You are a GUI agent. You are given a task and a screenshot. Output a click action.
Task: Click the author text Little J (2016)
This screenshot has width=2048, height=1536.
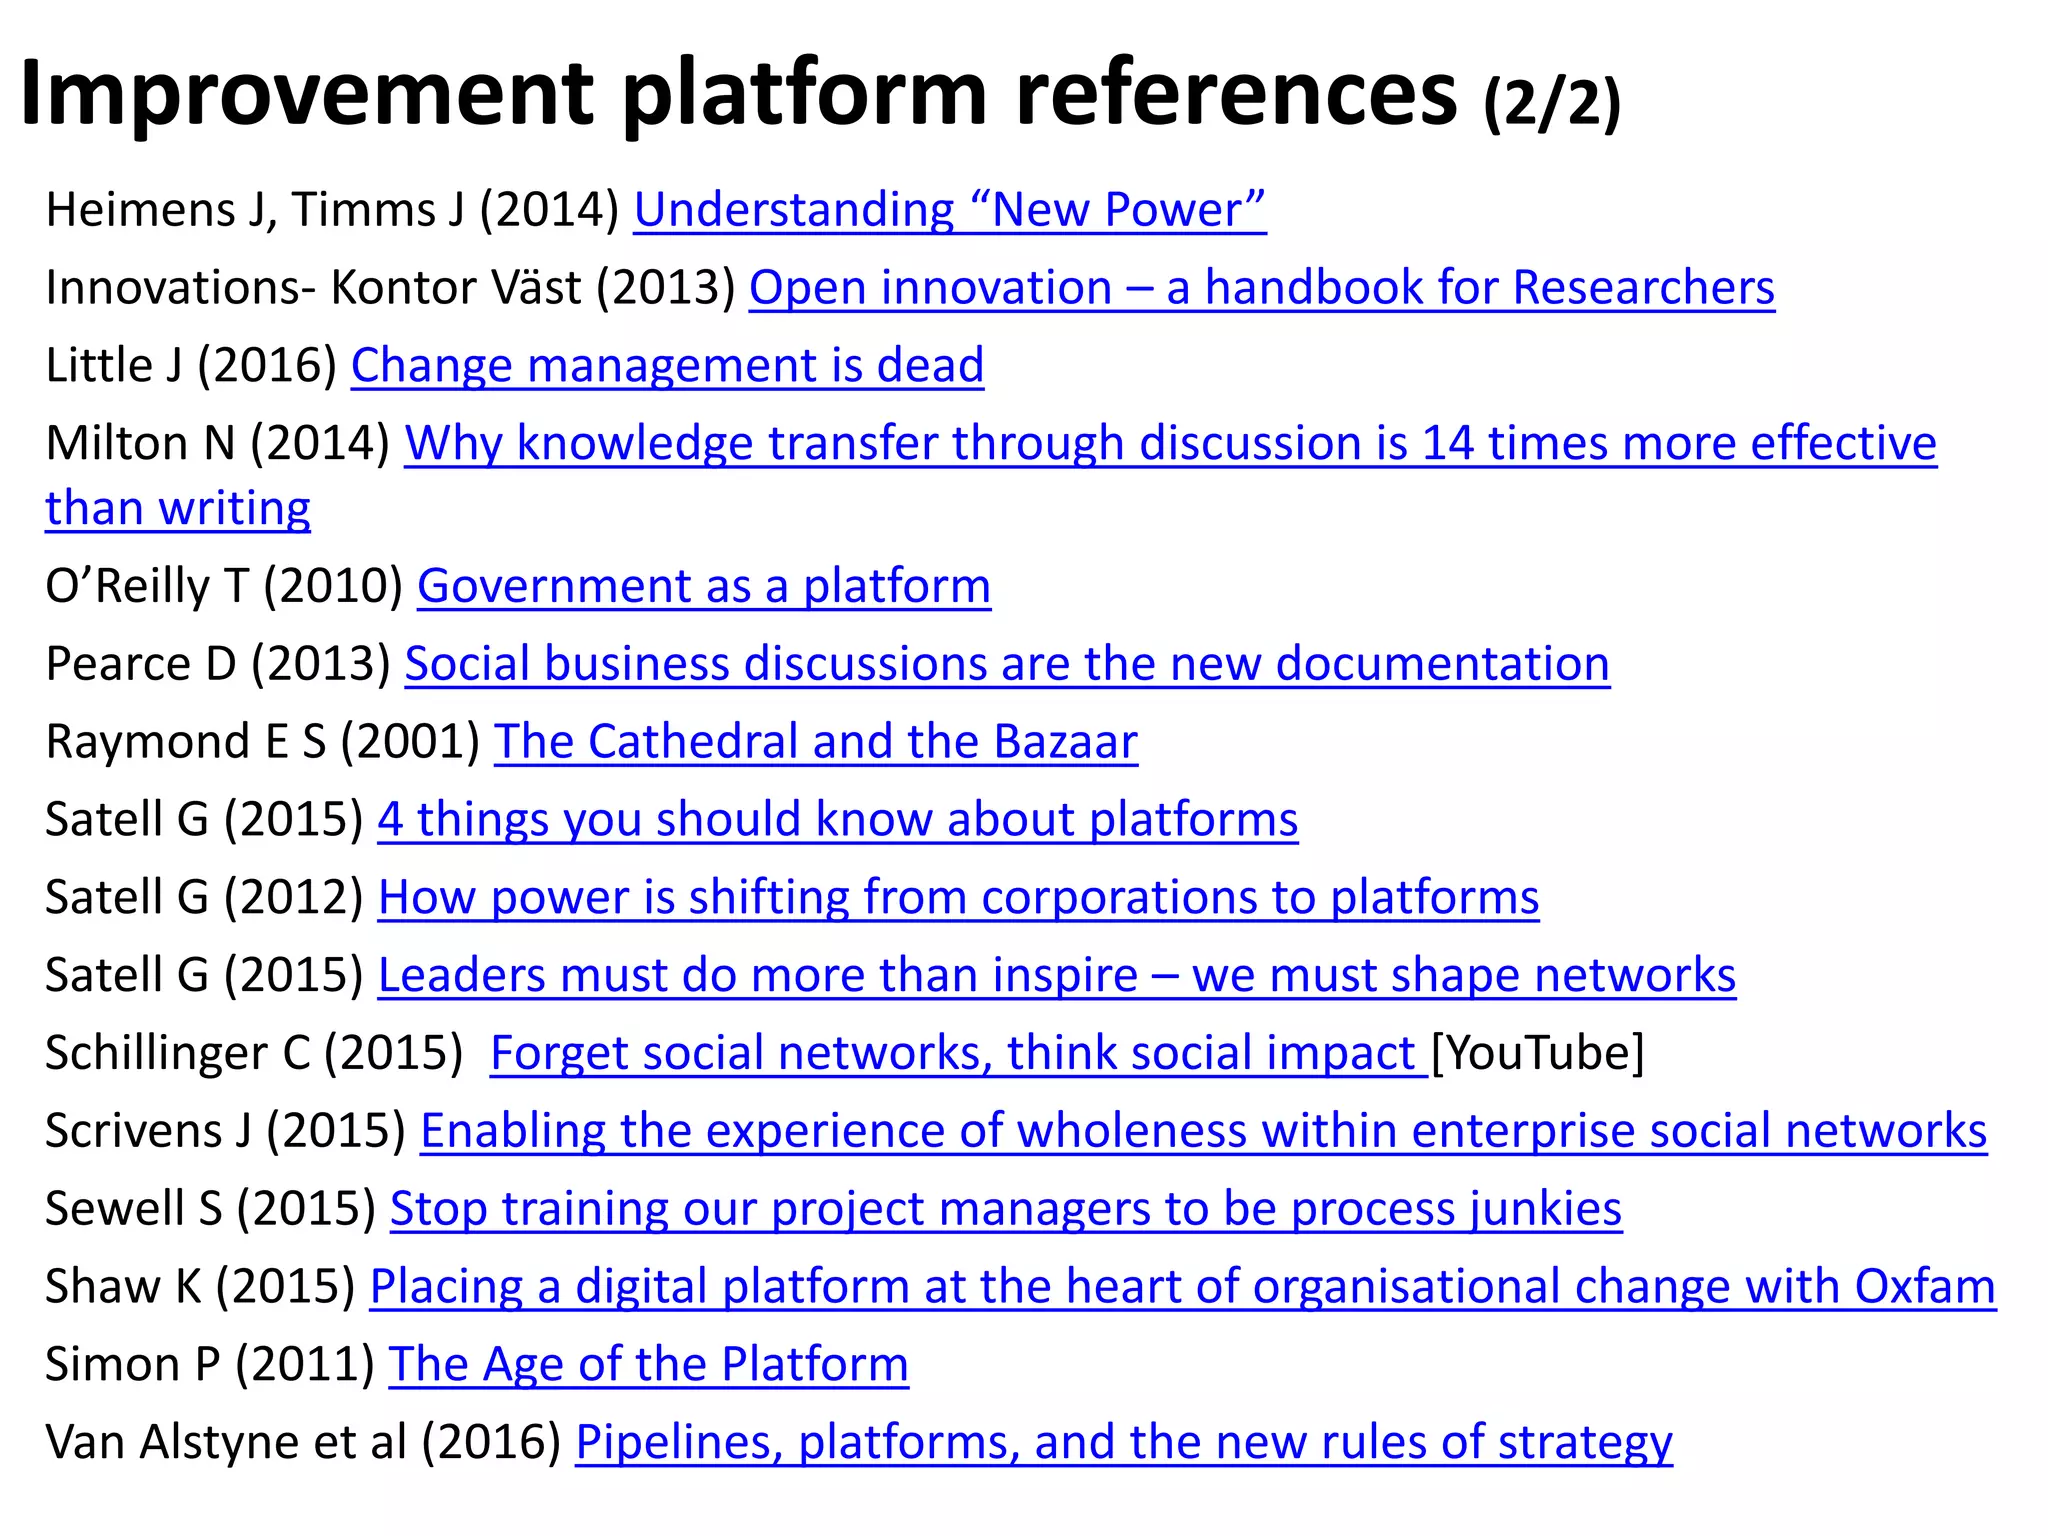(x=192, y=366)
